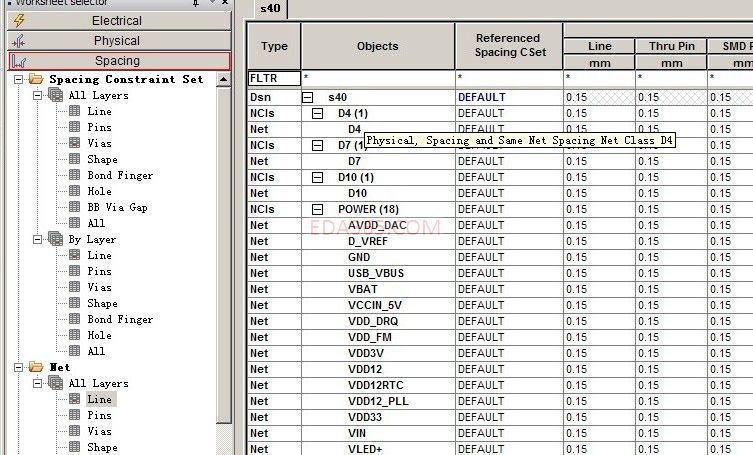Collapse the Net folder in tree
Viewport: 753px width, 455px height.
(x=18, y=368)
